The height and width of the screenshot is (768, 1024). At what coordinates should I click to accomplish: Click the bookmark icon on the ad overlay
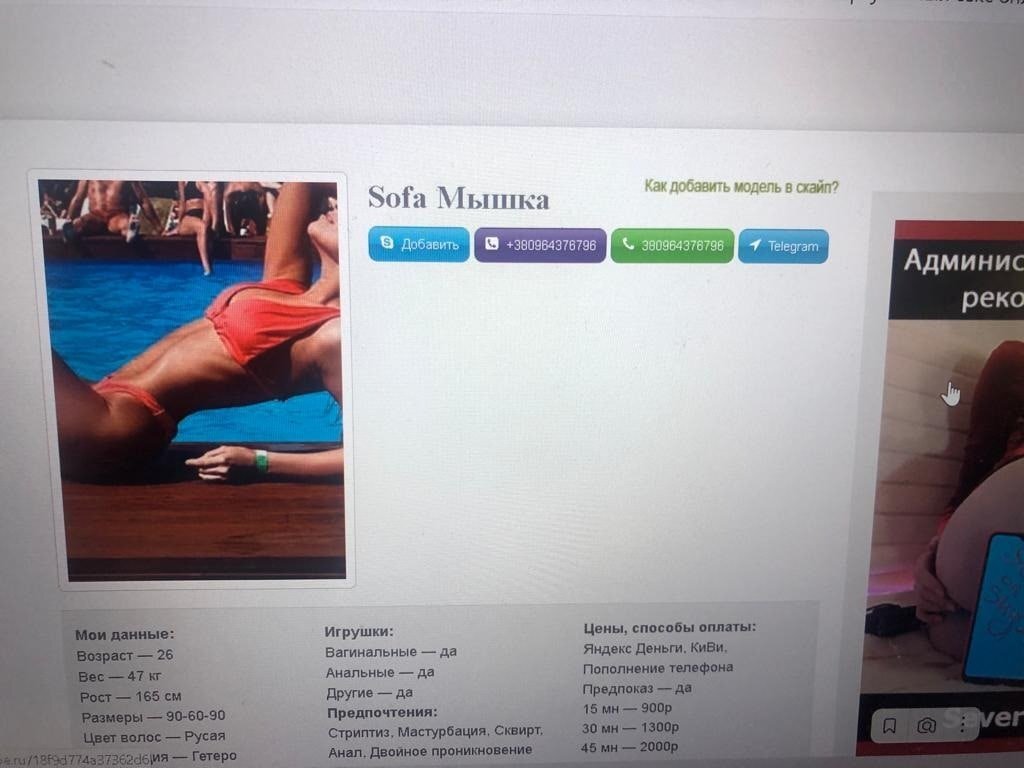889,726
